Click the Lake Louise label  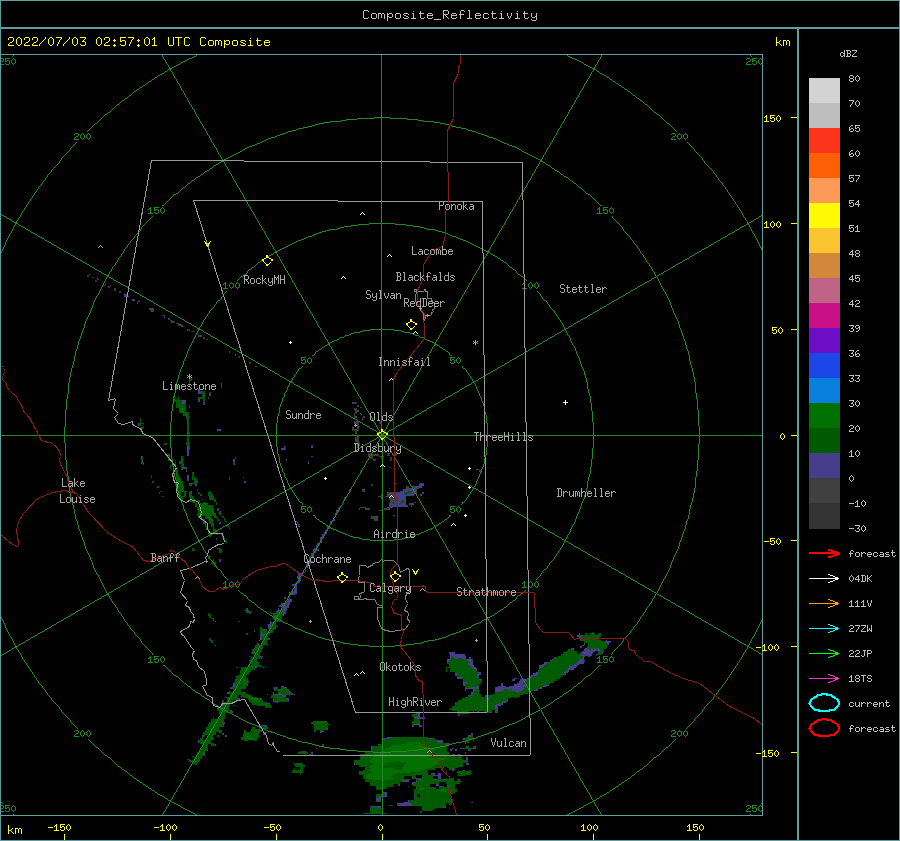77,491
